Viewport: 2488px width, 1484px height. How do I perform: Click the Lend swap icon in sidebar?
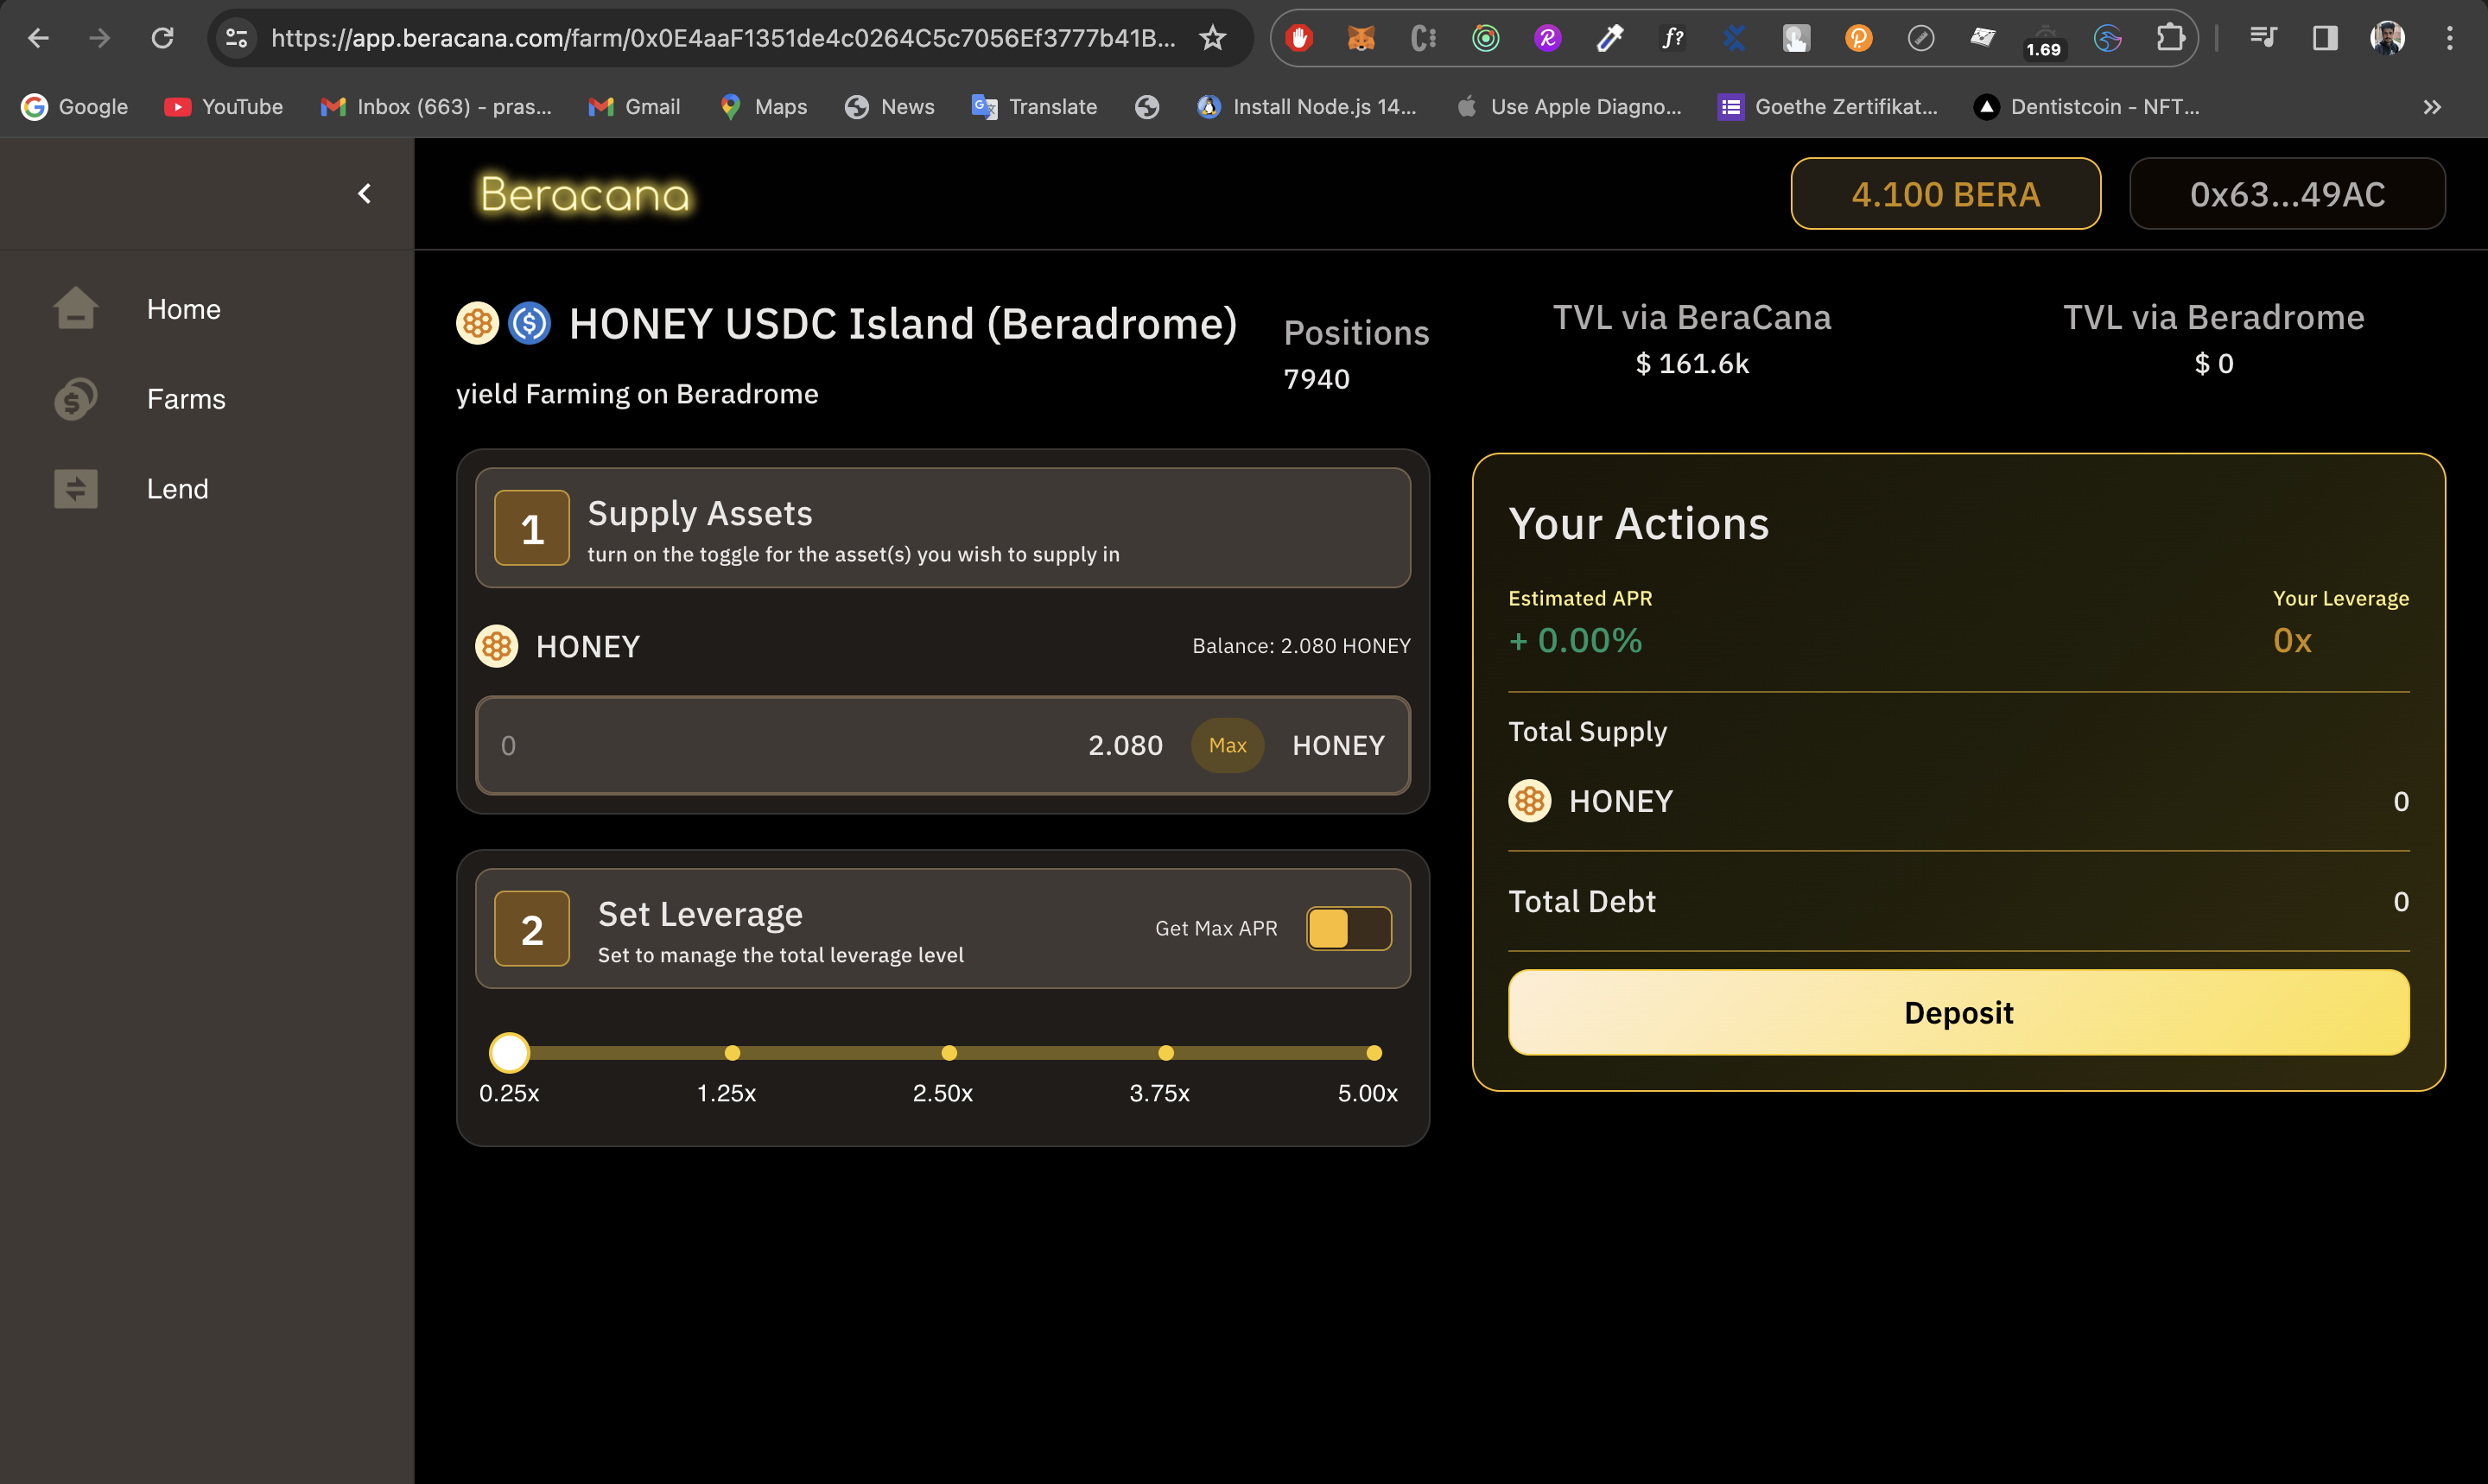click(75, 489)
